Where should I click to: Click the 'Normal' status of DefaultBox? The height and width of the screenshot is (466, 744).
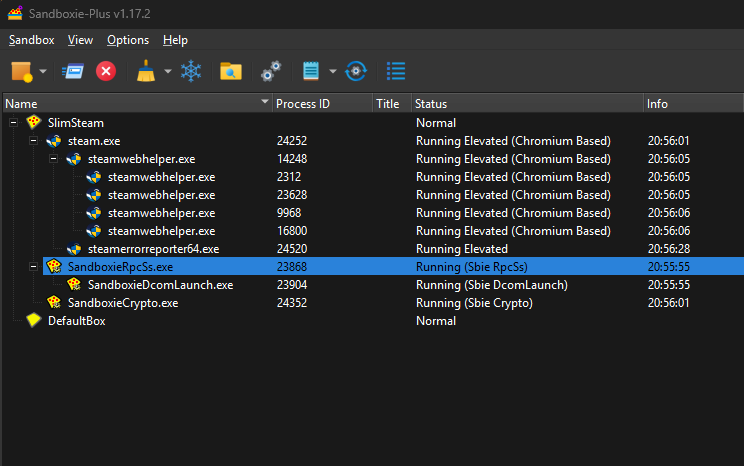click(x=436, y=321)
